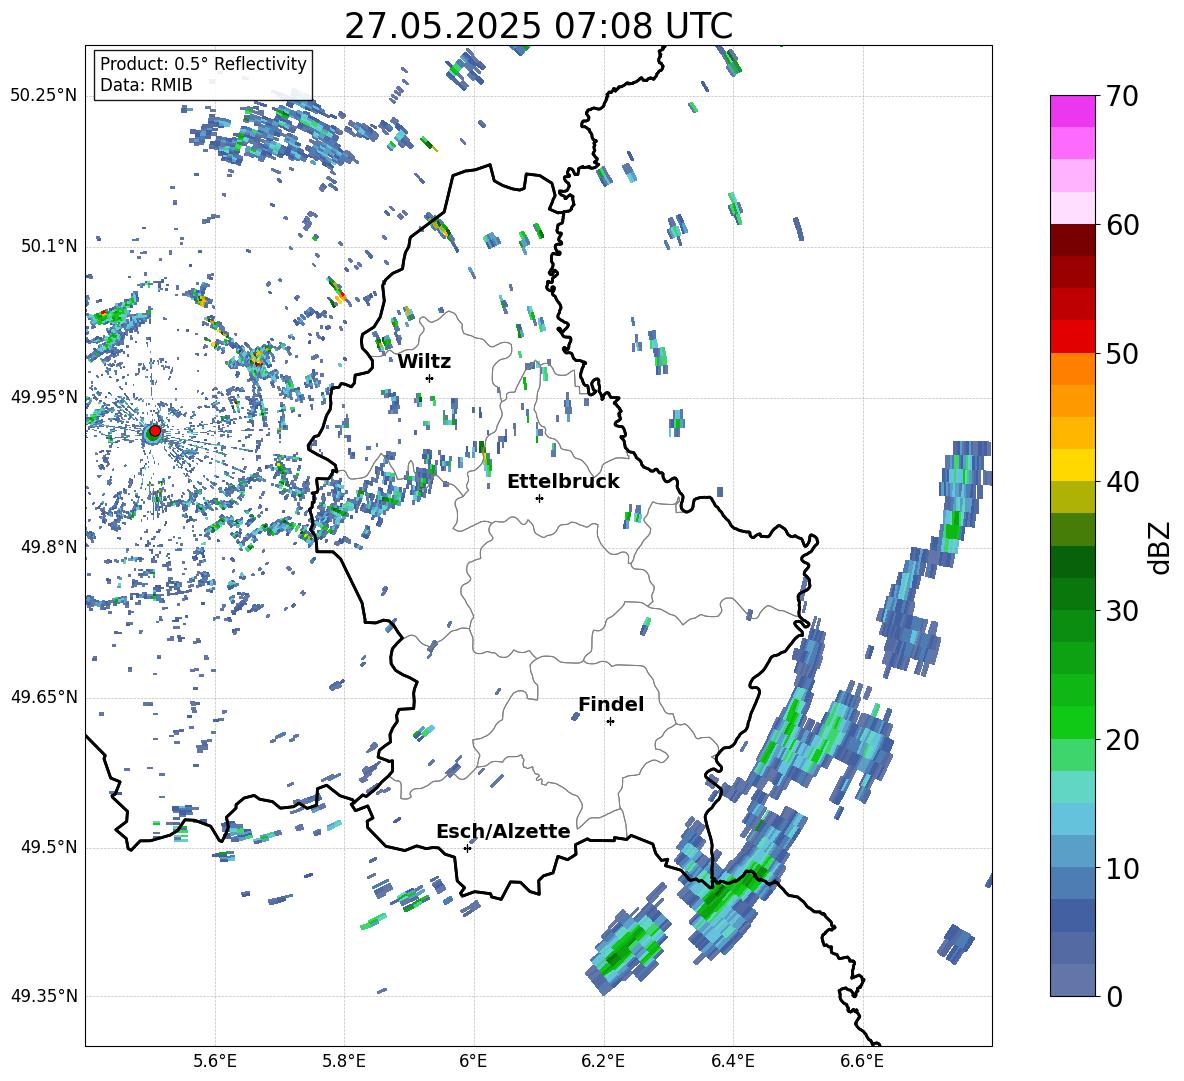Click the 6°E longitude label
The width and height of the screenshot is (1184, 1081).
(x=473, y=1061)
